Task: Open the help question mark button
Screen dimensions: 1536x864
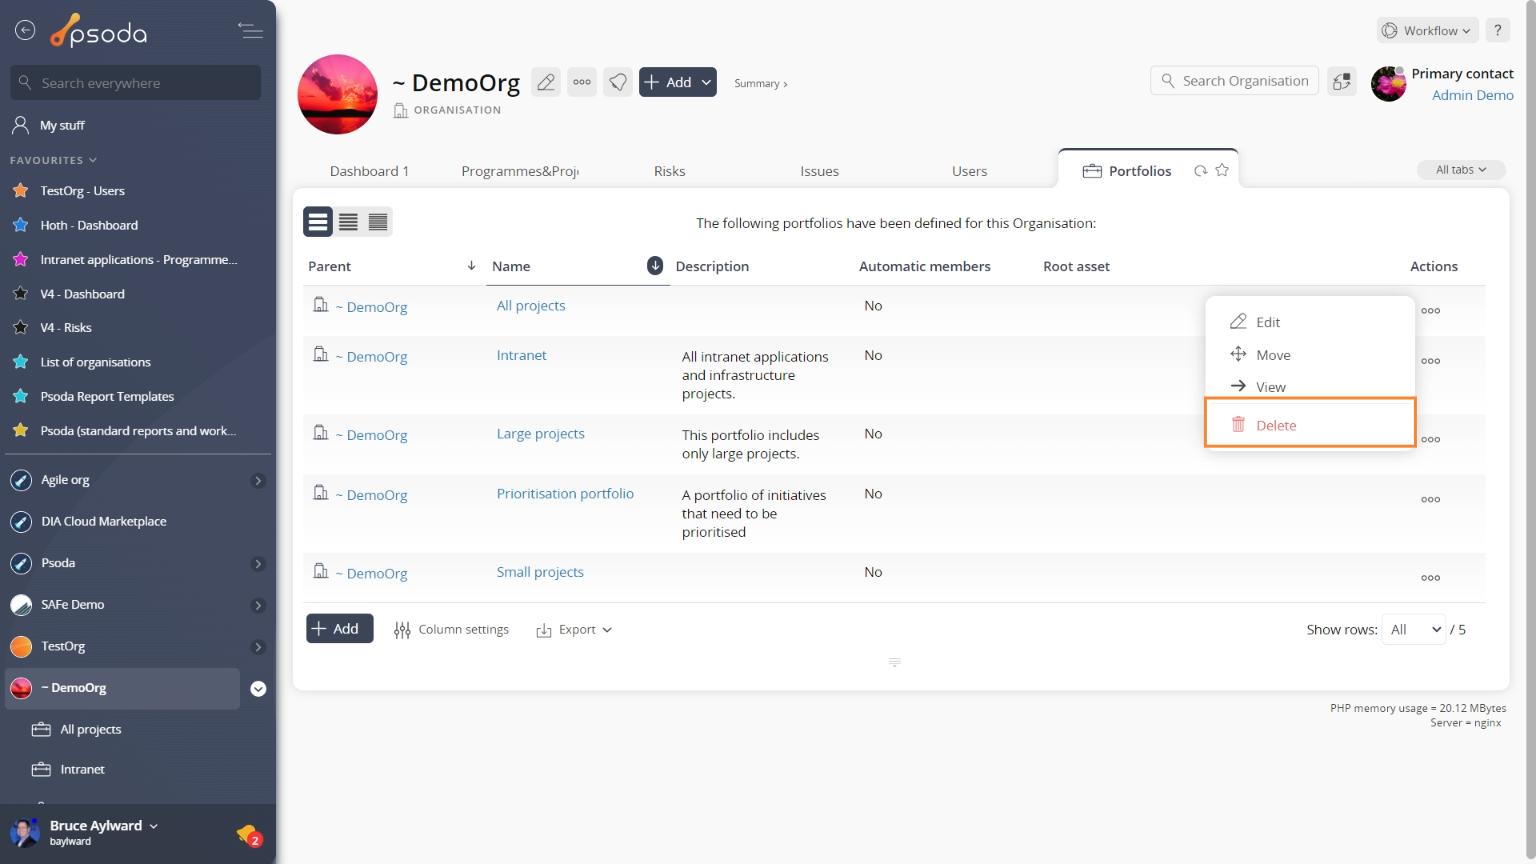Action: (1497, 30)
